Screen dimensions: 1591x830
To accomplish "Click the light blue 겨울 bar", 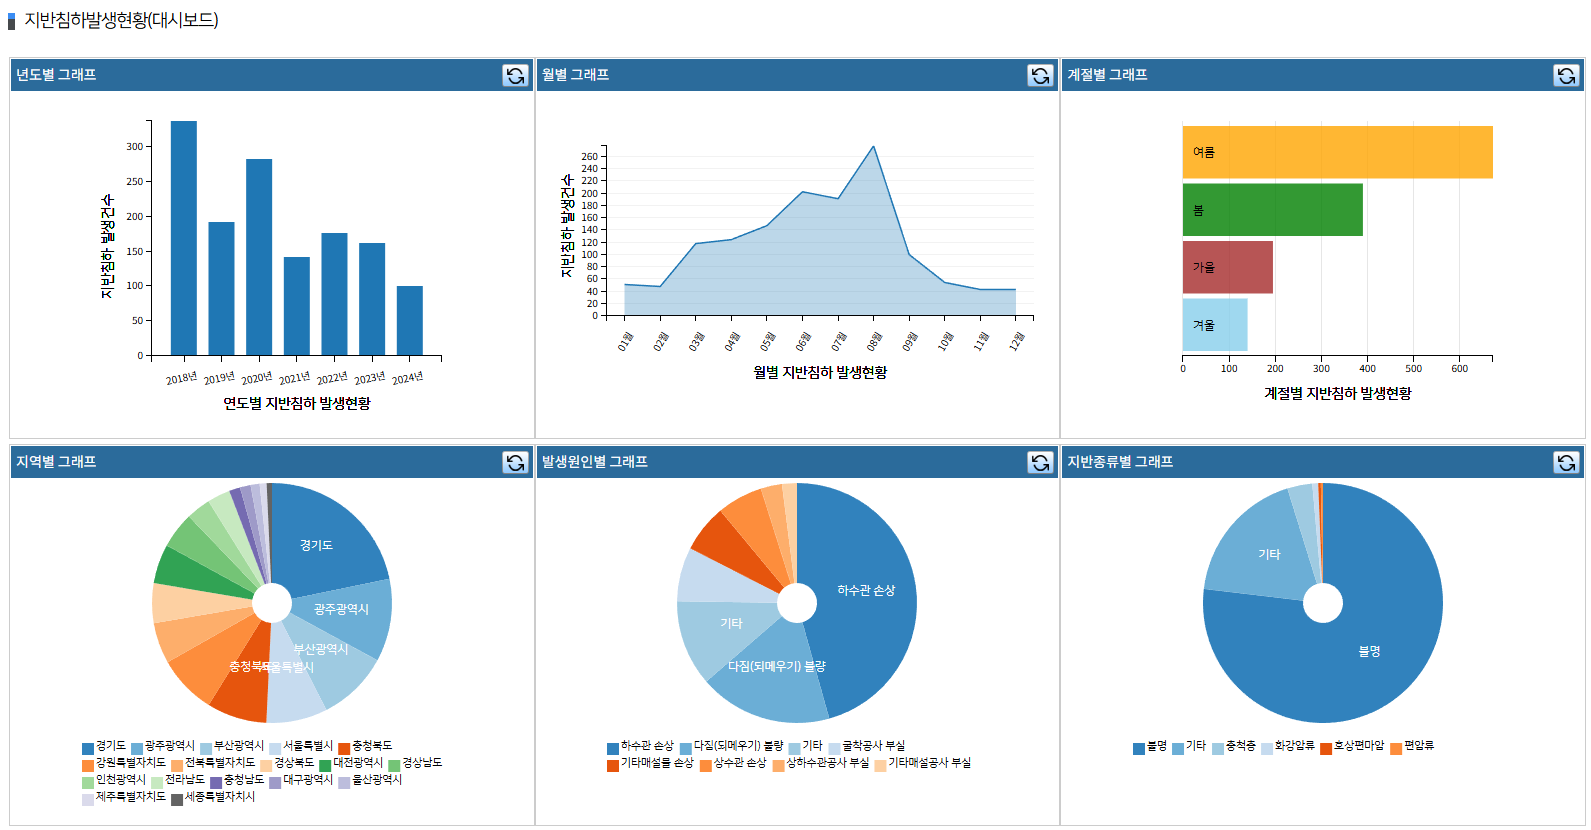I will click(x=1215, y=325).
